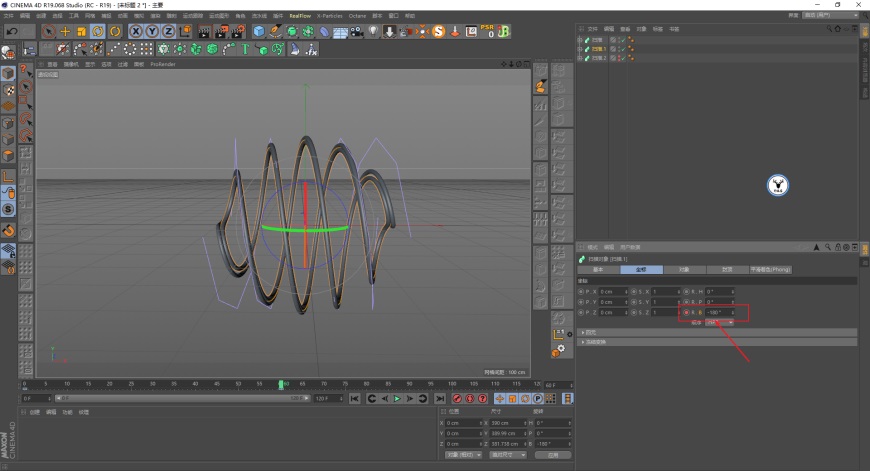
Task: Toggle R.H keyframe circle
Action: tap(686, 292)
